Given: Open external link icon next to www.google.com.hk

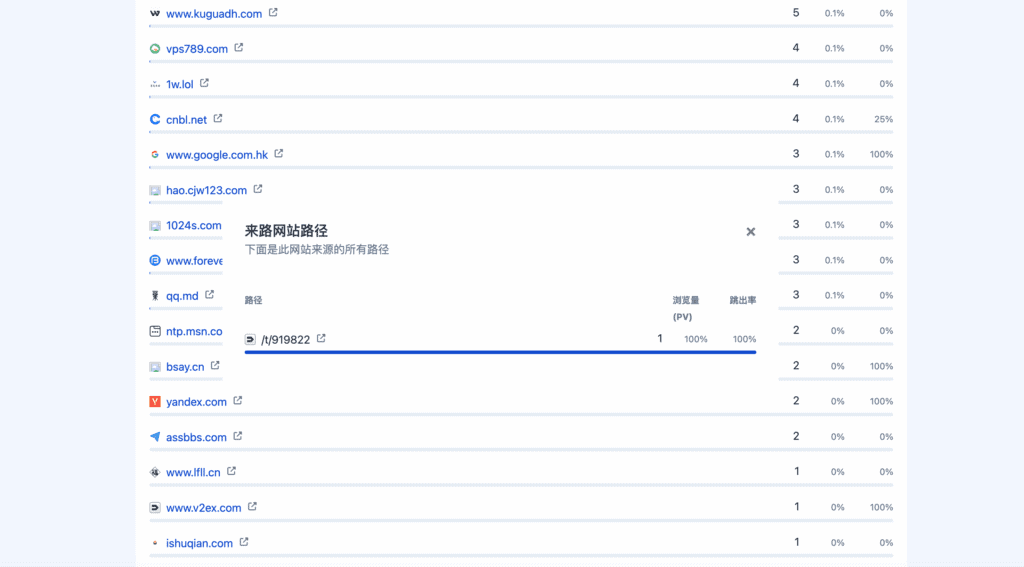Looking at the screenshot, I should pos(279,154).
